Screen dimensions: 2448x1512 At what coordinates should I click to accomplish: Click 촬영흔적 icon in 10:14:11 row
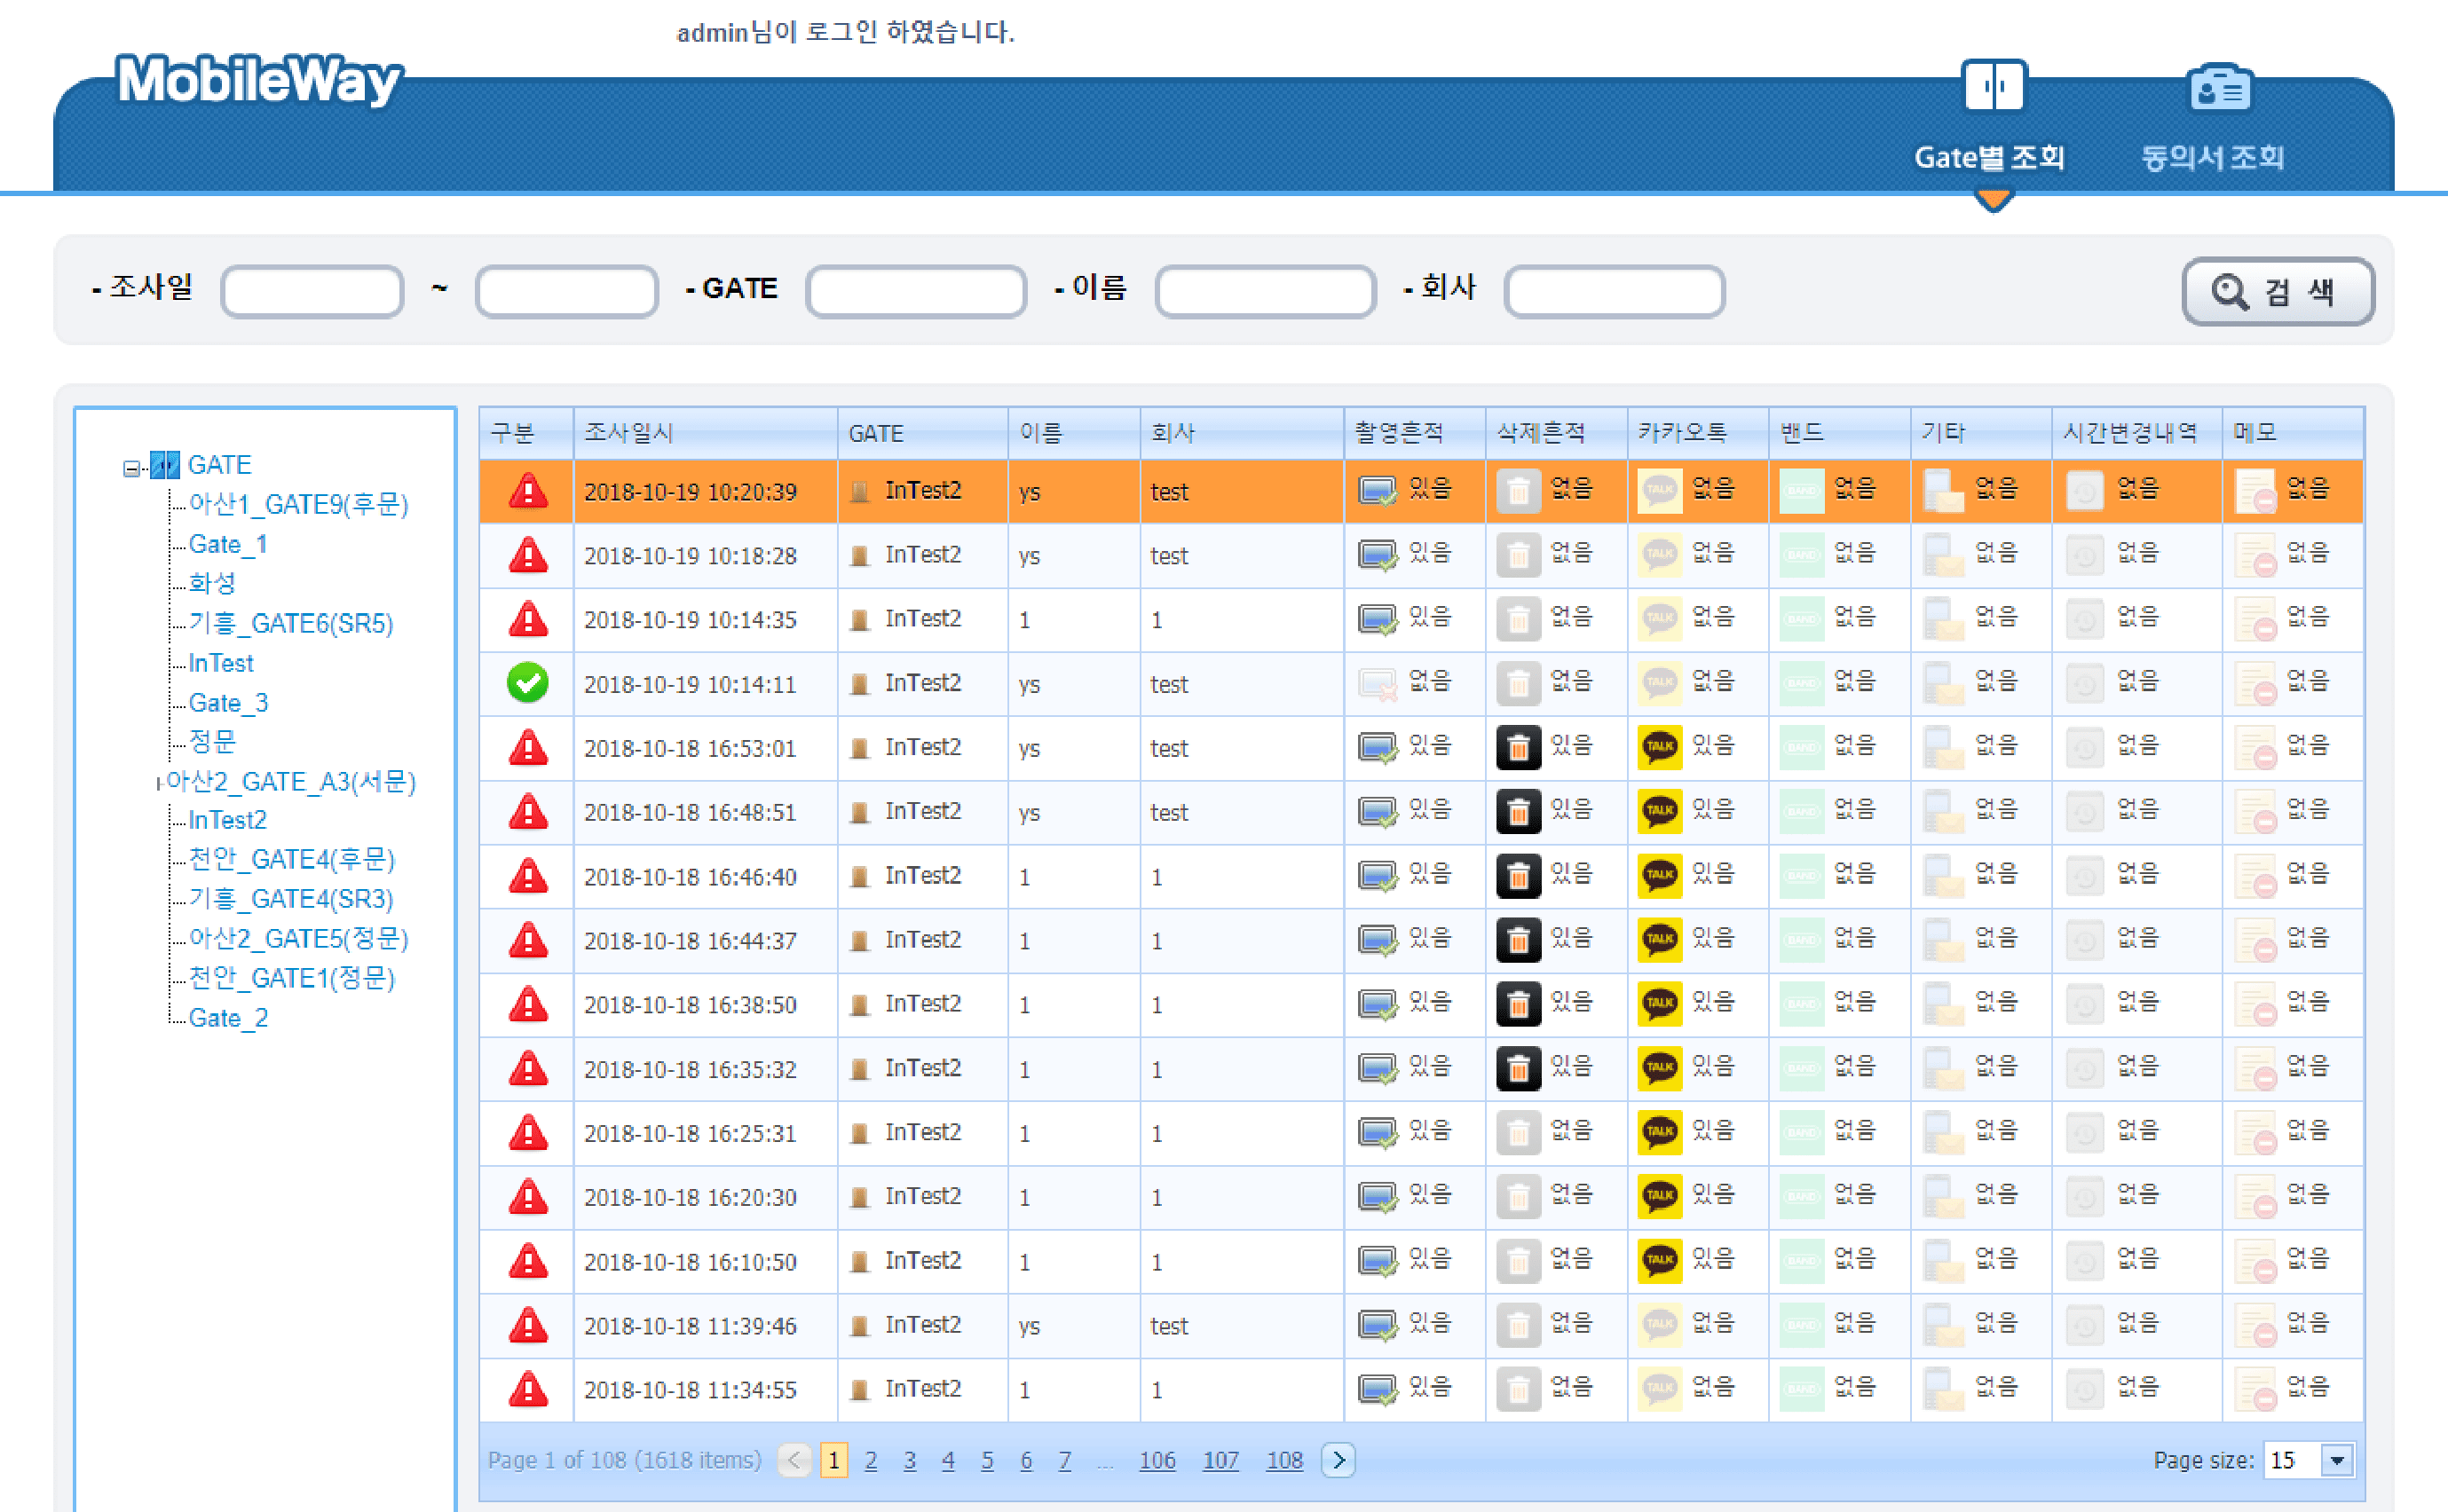[1377, 683]
